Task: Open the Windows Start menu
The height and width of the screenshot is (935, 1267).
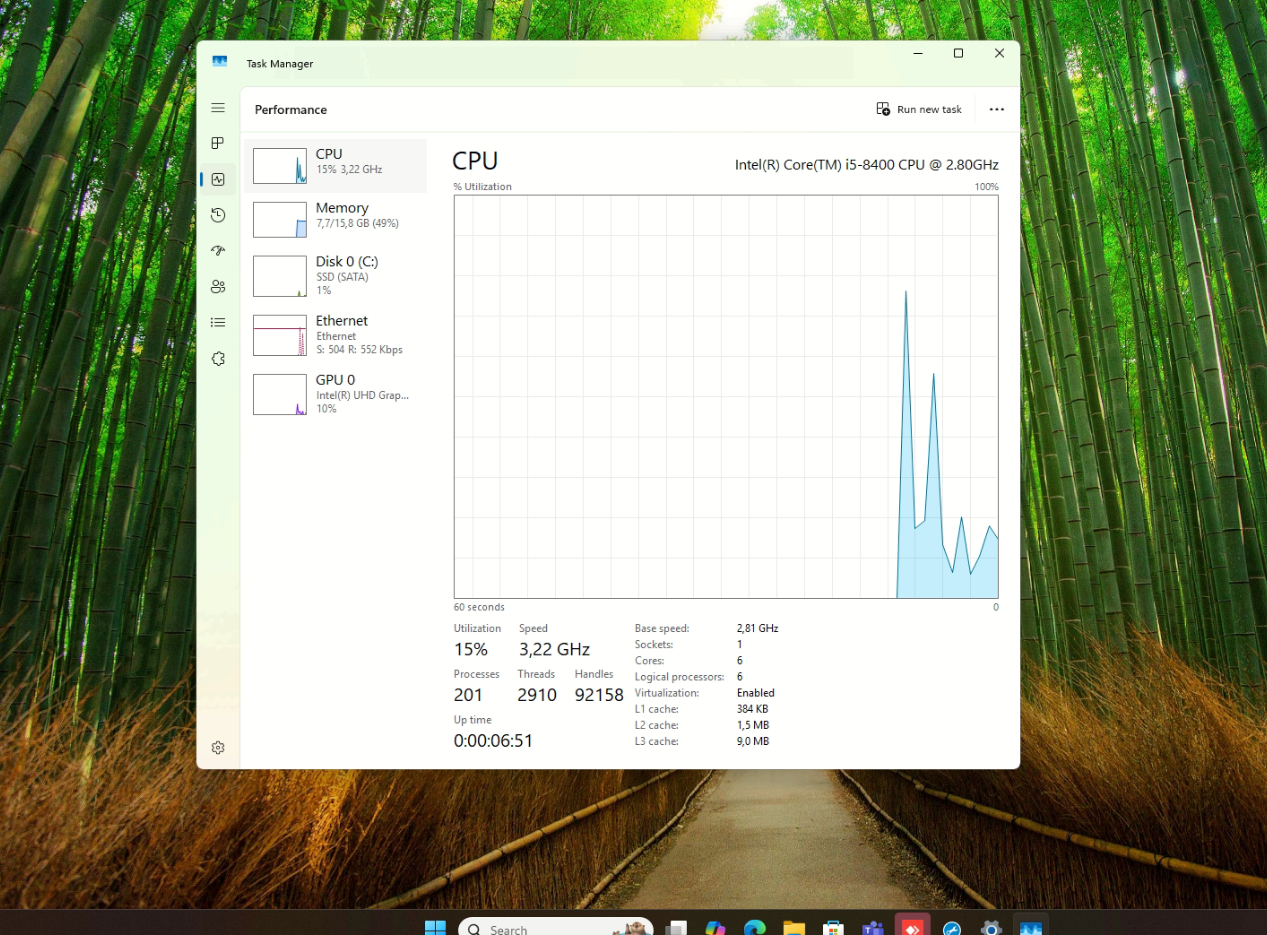Action: tap(435, 928)
